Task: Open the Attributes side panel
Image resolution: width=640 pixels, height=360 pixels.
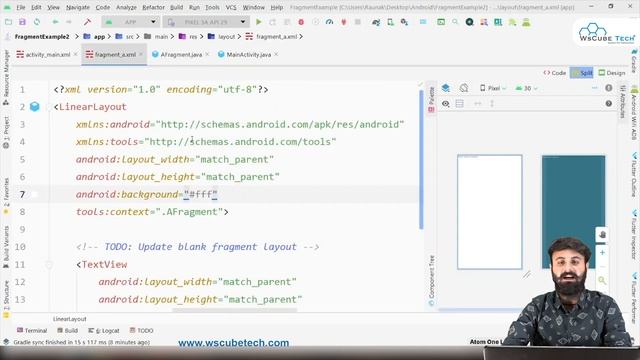Action: click(x=623, y=102)
